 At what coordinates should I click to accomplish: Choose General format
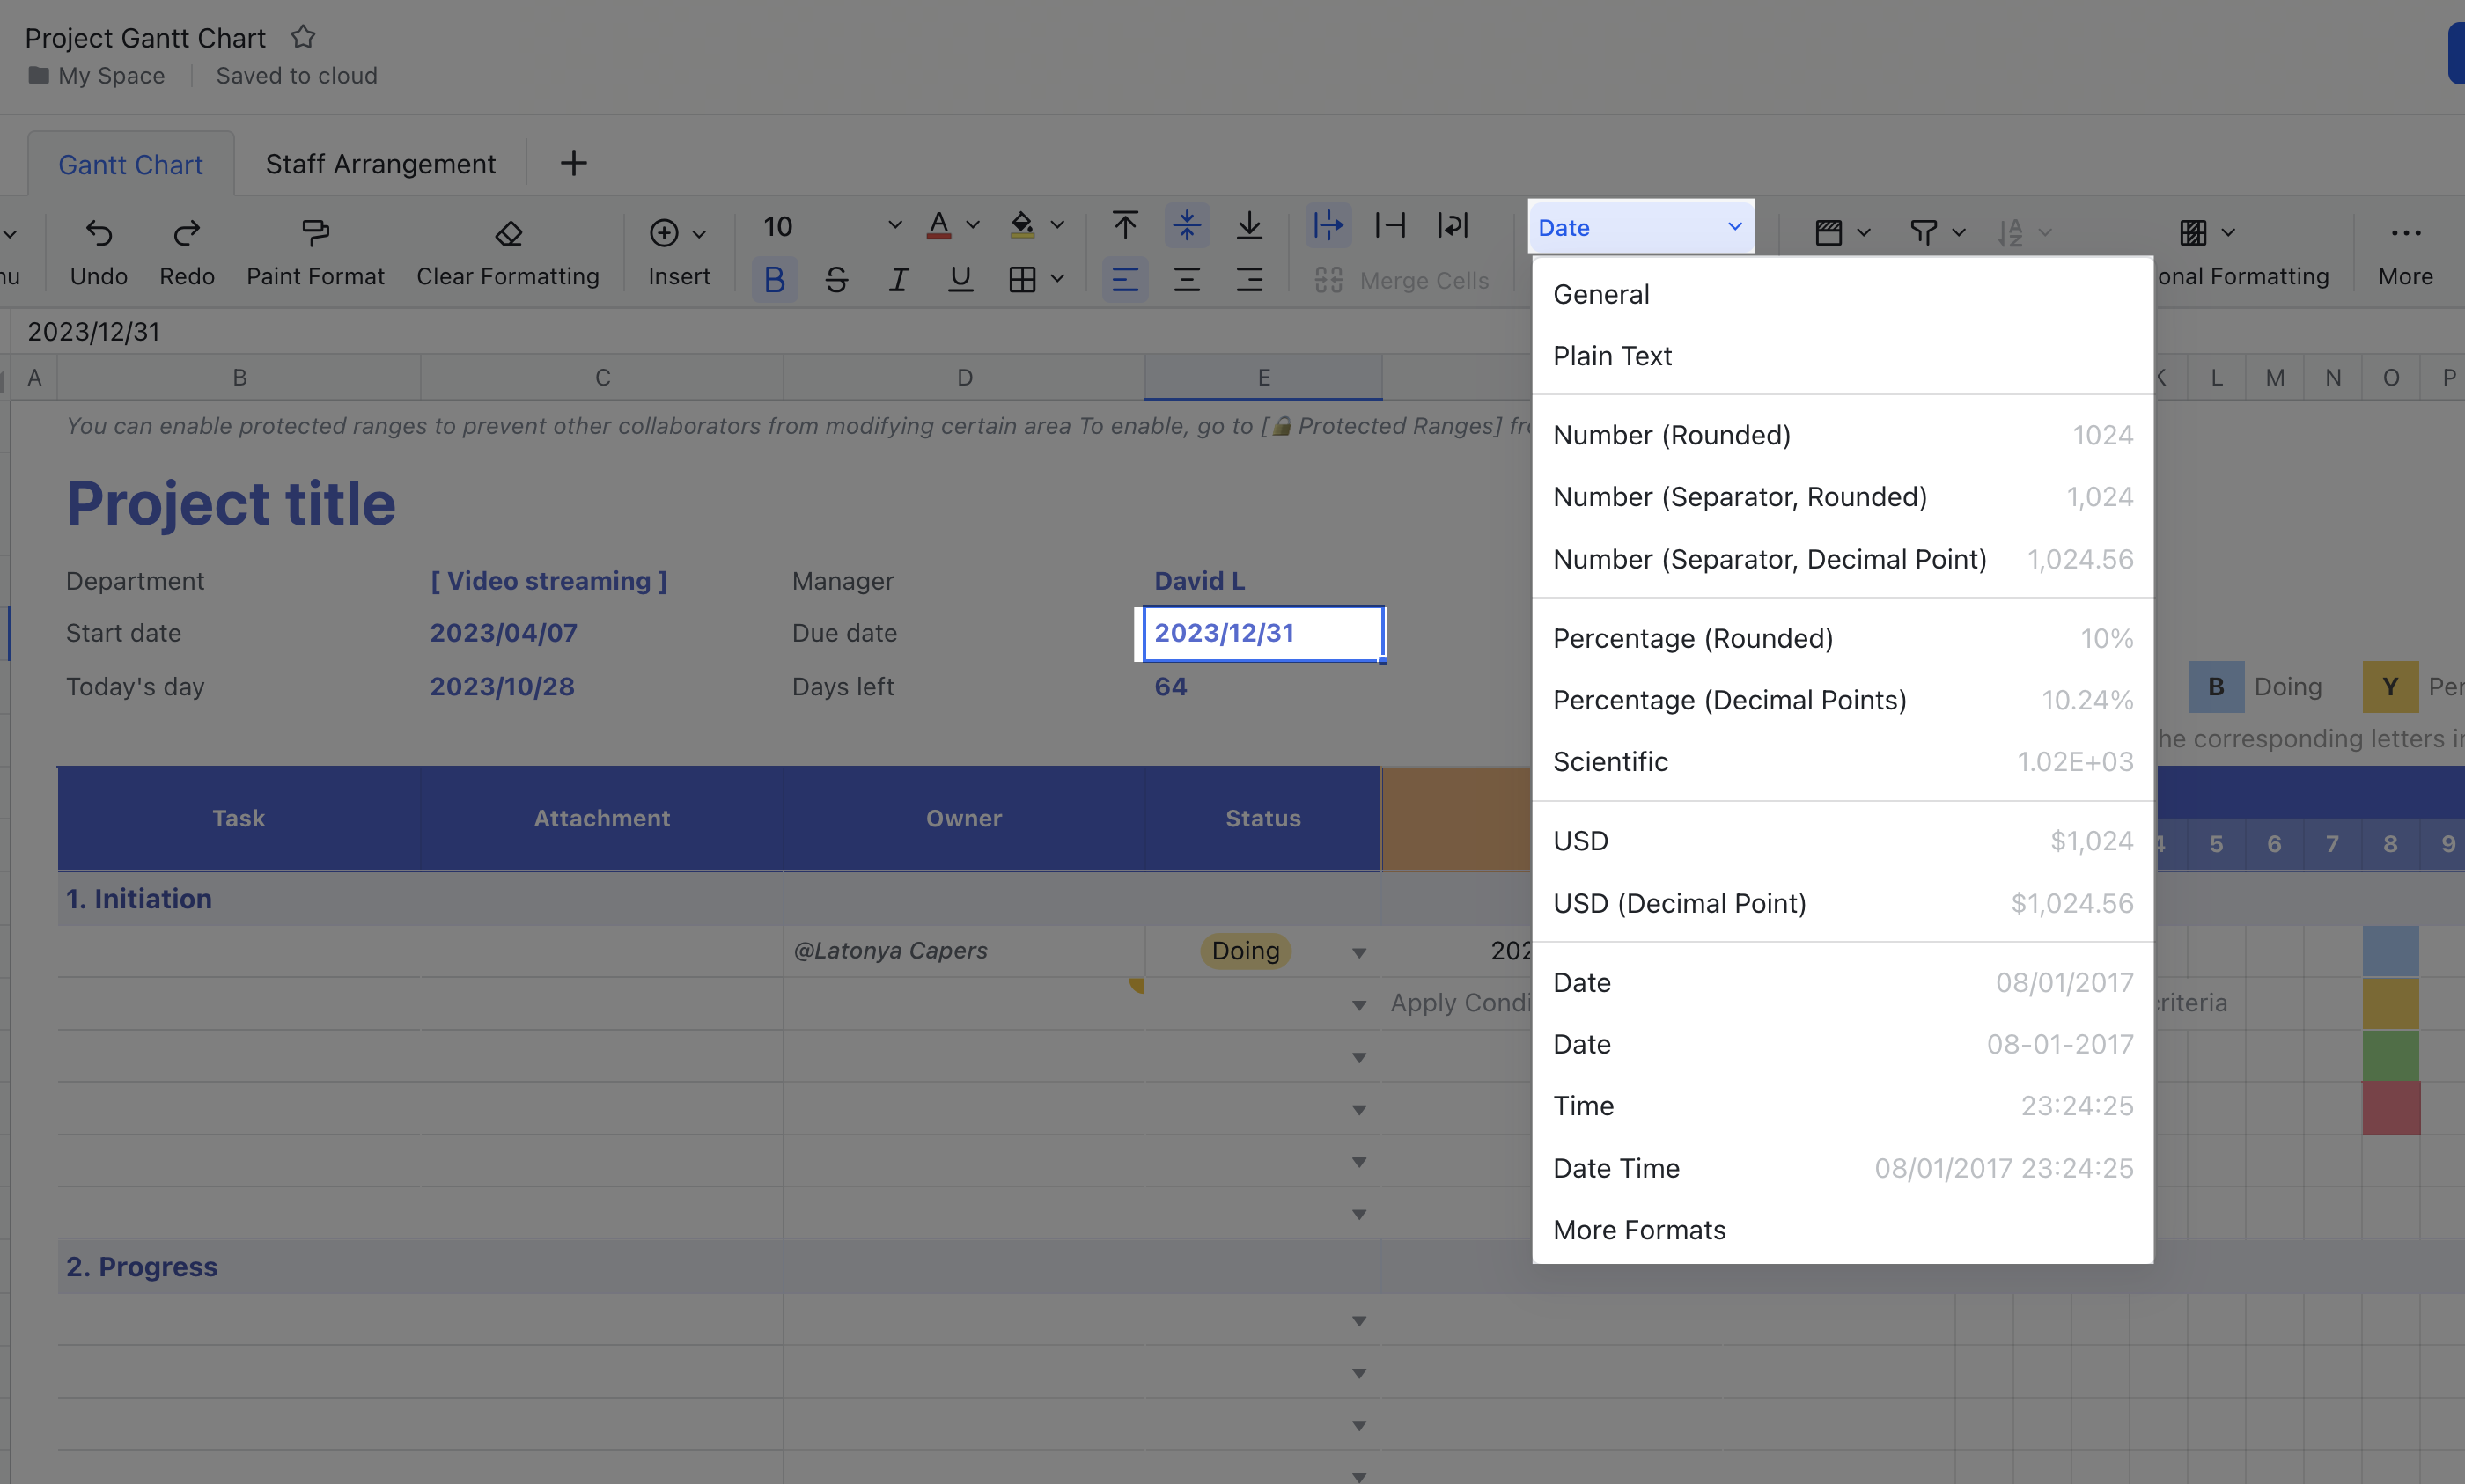point(1842,294)
